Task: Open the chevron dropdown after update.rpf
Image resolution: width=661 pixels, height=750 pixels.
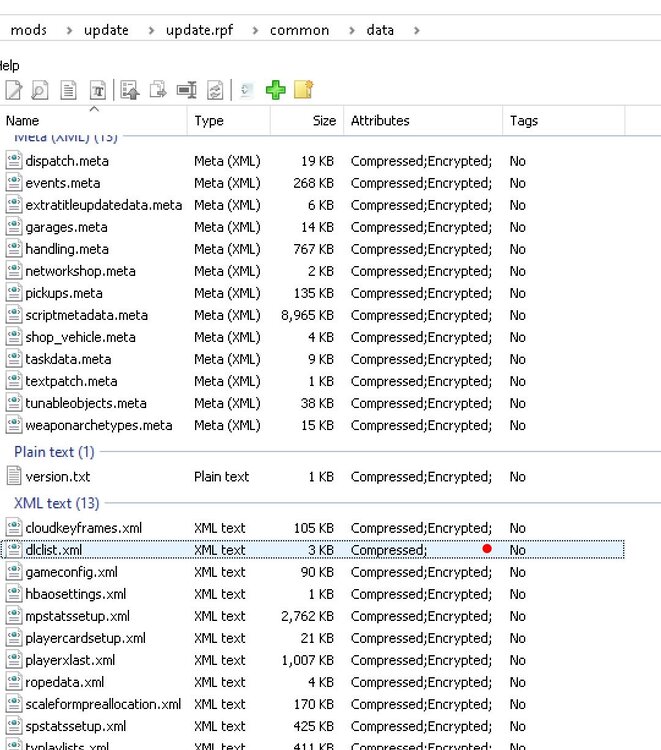Action: pos(255,31)
